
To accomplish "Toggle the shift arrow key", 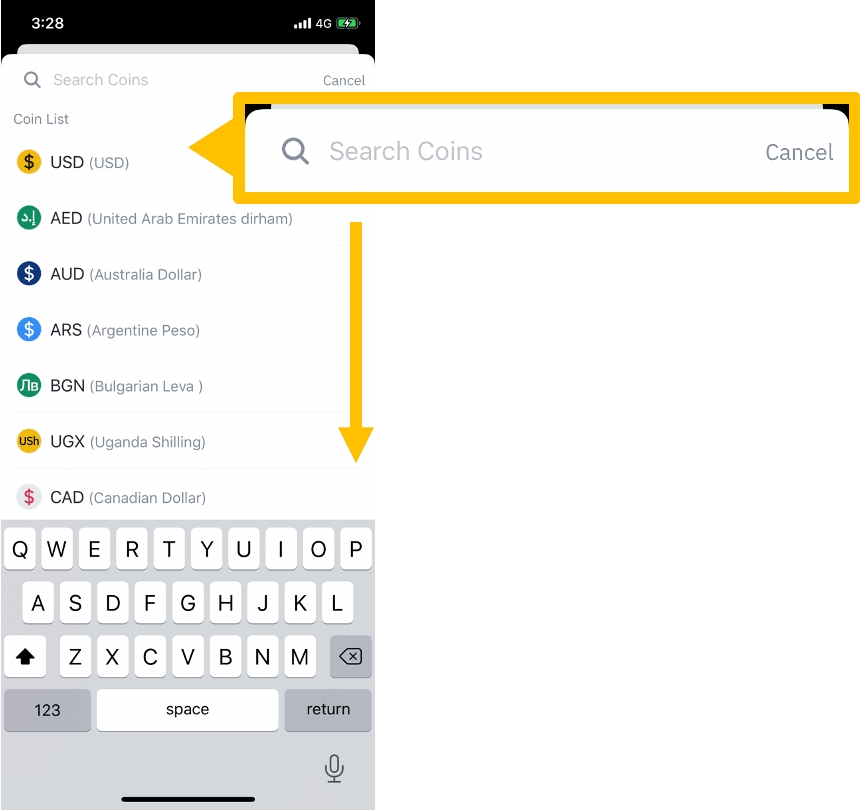I will coord(25,656).
